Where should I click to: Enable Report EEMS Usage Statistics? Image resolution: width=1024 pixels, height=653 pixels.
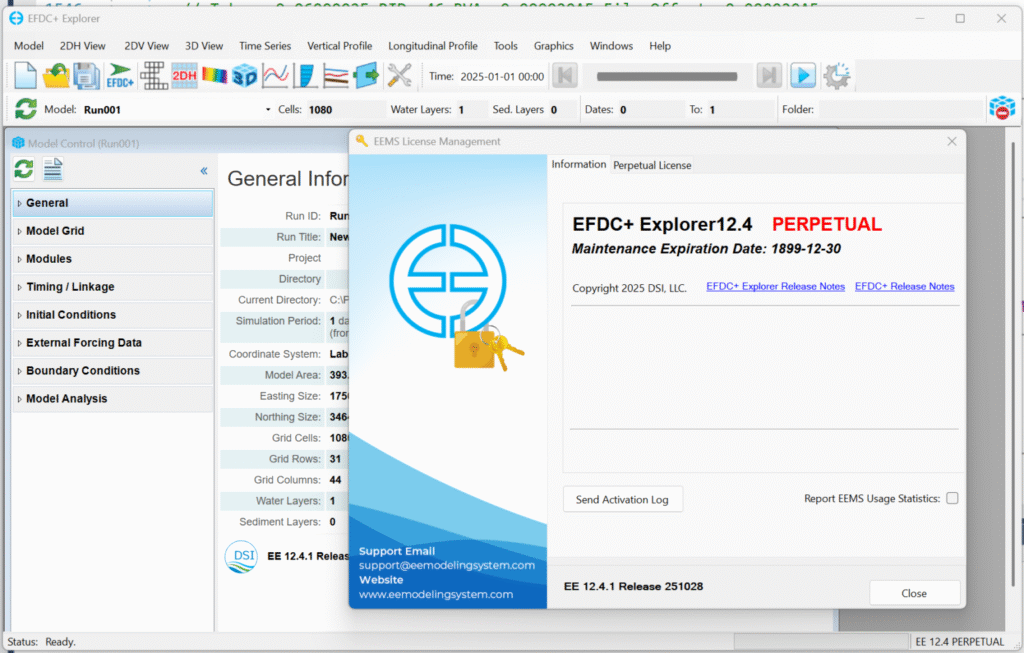(951, 498)
